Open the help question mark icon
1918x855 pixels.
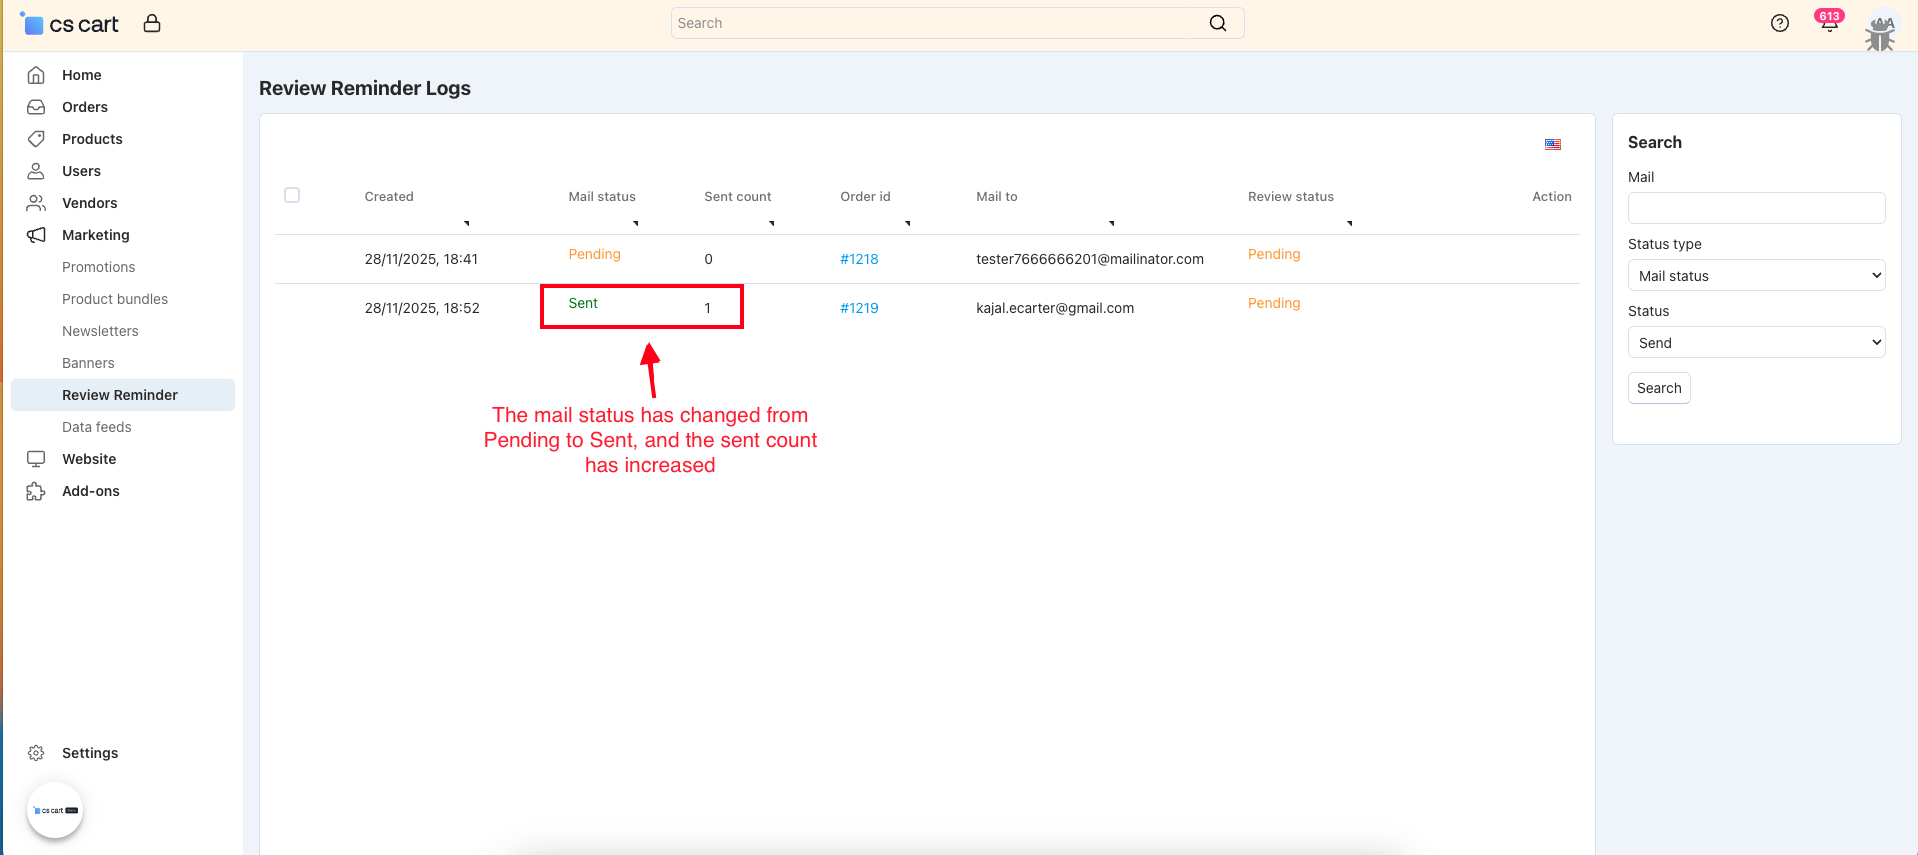(x=1779, y=24)
